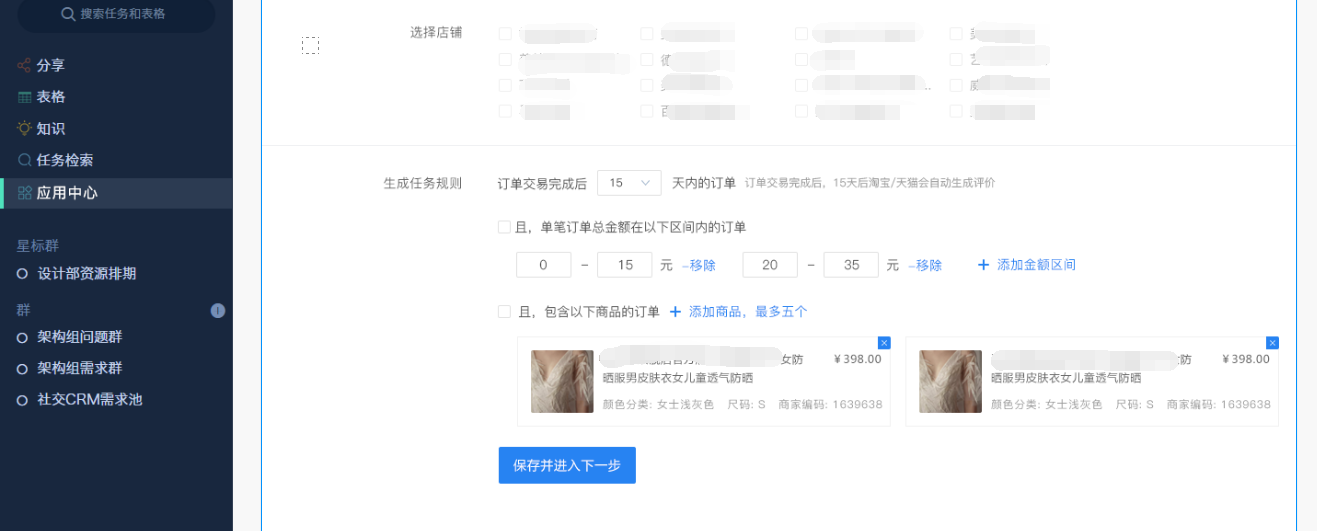Viewport: 1317px width, 531px height.
Task: Select 社交CRM需求池 in sidebar
Action: click(90, 400)
